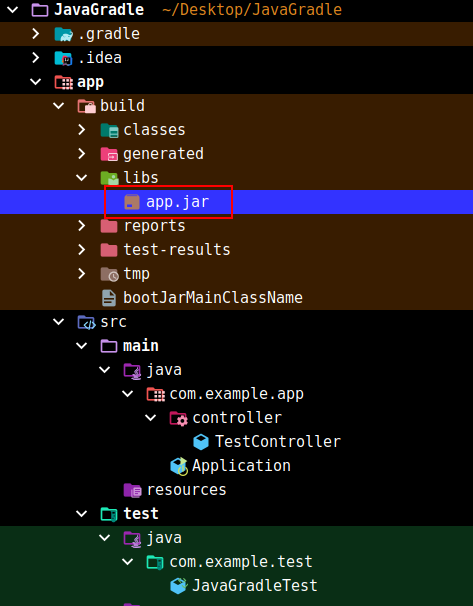The height and width of the screenshot is (606, 473).
Task: Collapse the src directory chevron
Action: point(58,322)
